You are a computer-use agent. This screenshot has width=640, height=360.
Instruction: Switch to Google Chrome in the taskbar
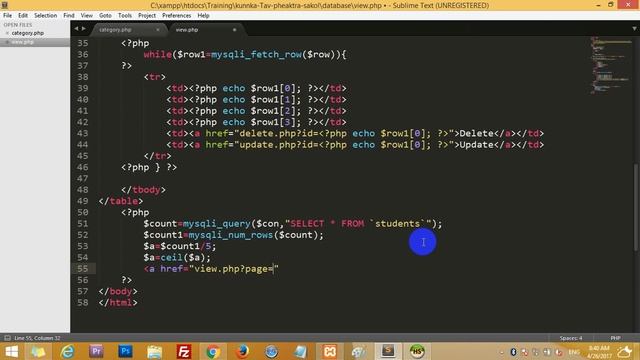pos(213,351)
